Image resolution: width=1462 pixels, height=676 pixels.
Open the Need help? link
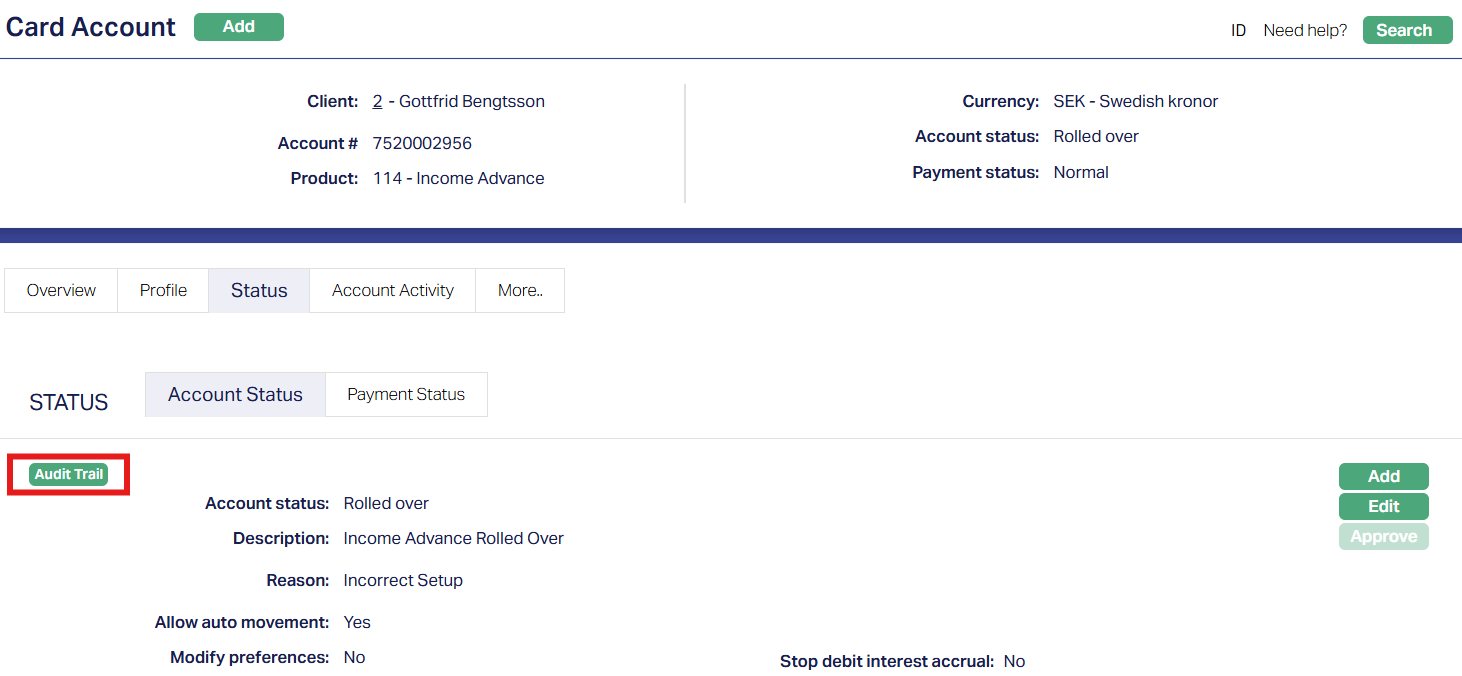(x=1305, y=30)
